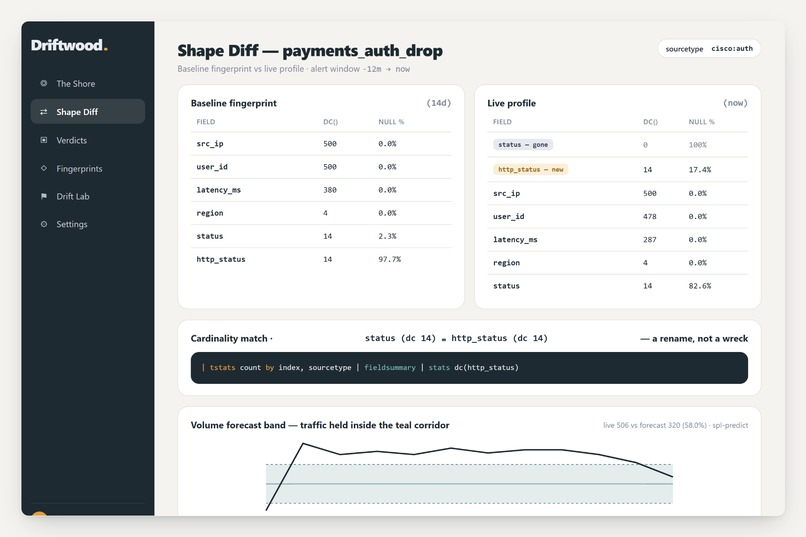The width and height of the screenshot is (806, 537).
Task: Select src_ip row in Live profile
Action: 618,194
